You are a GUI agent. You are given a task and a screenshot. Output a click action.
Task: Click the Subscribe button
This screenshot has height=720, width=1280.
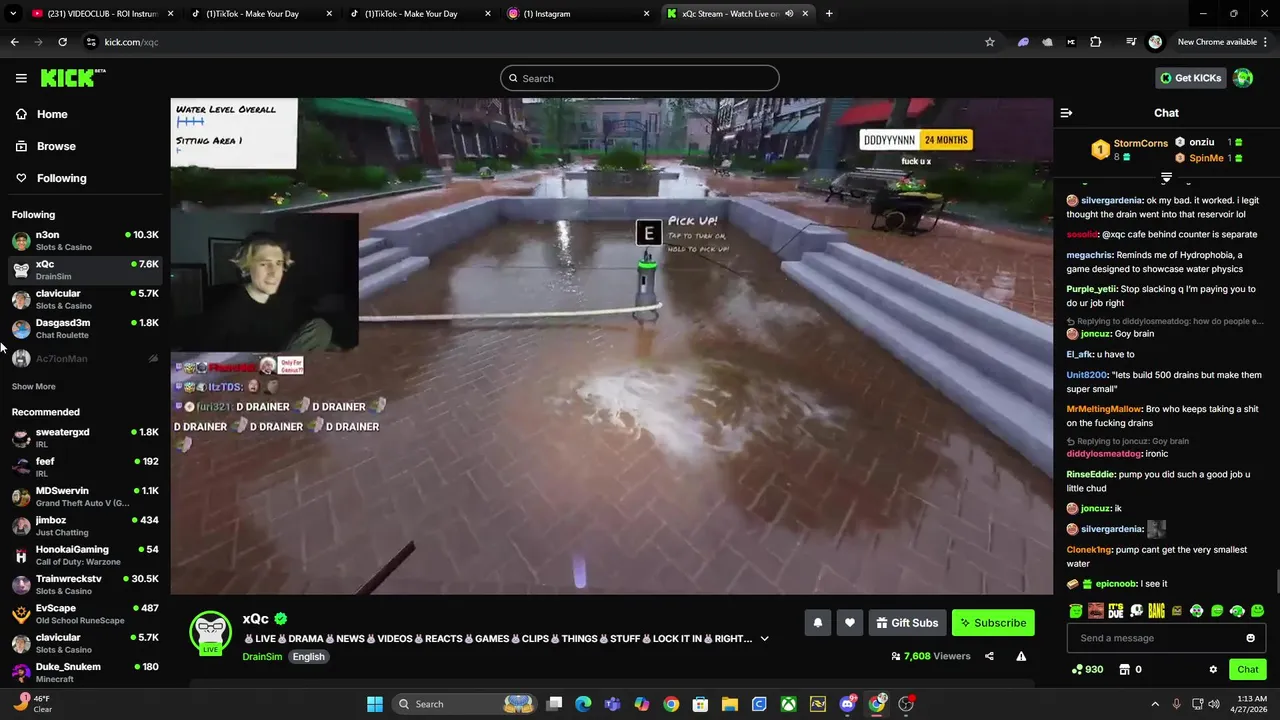(993, 623)
